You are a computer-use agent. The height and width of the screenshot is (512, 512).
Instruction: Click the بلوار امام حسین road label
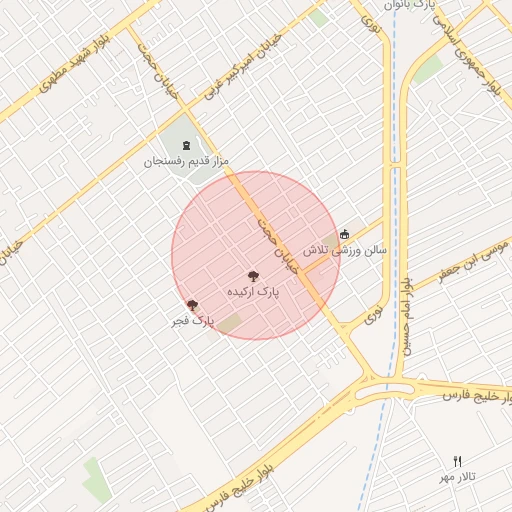(407, 317)
